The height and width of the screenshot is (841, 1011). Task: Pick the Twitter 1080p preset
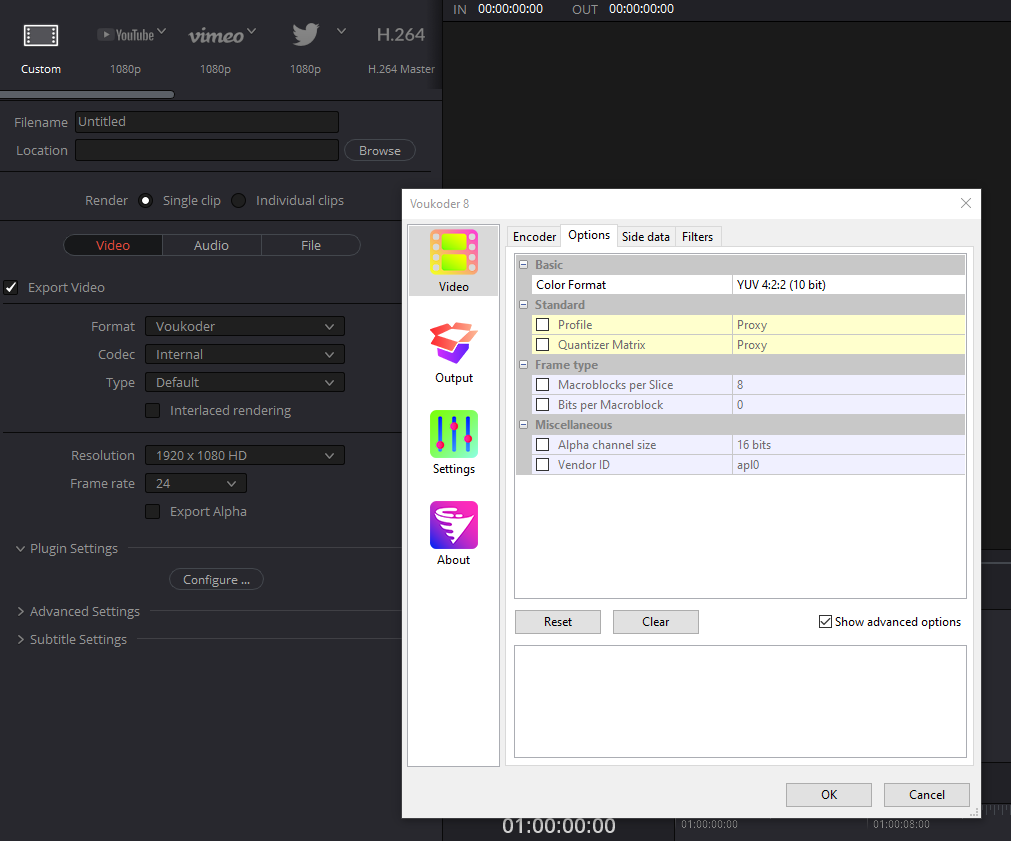pos(306,36)
